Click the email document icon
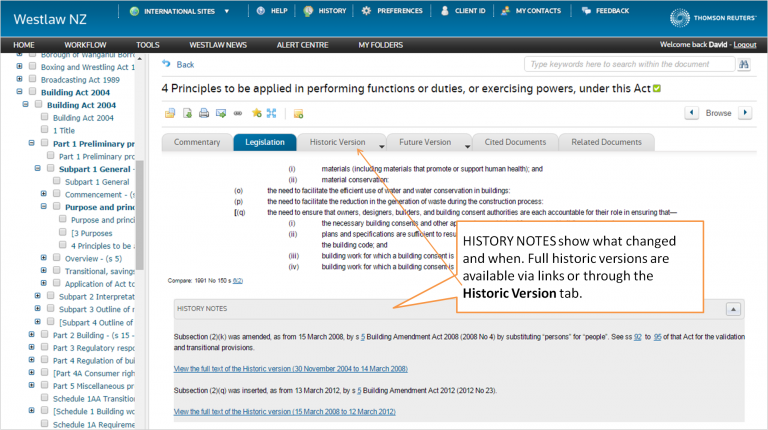This screenshot has height=430, width=768. pyautogui.click(x=221, y=114)
